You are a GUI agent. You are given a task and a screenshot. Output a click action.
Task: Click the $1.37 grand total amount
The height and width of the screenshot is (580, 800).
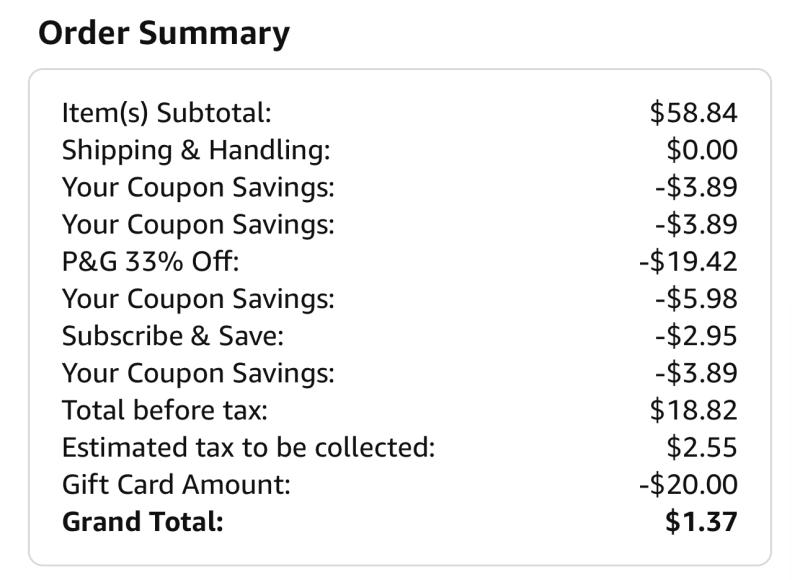(x=702, y=522)
